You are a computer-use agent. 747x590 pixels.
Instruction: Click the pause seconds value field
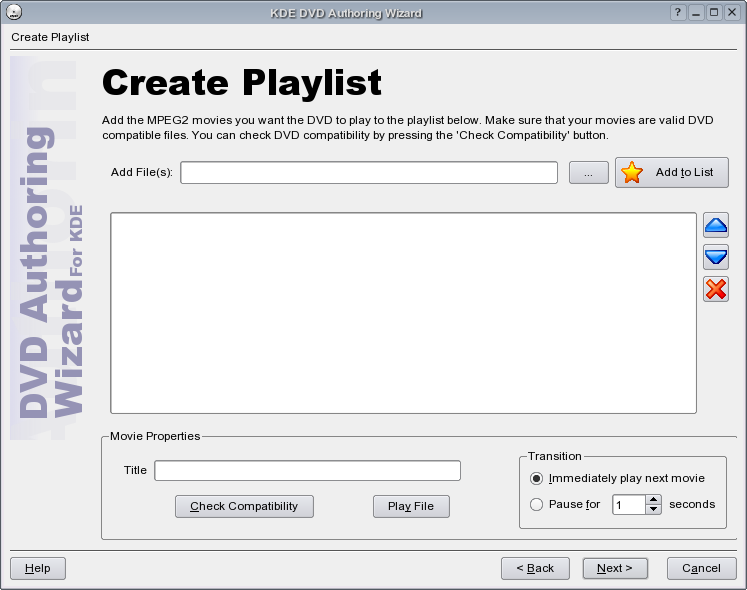click(629, 505)
